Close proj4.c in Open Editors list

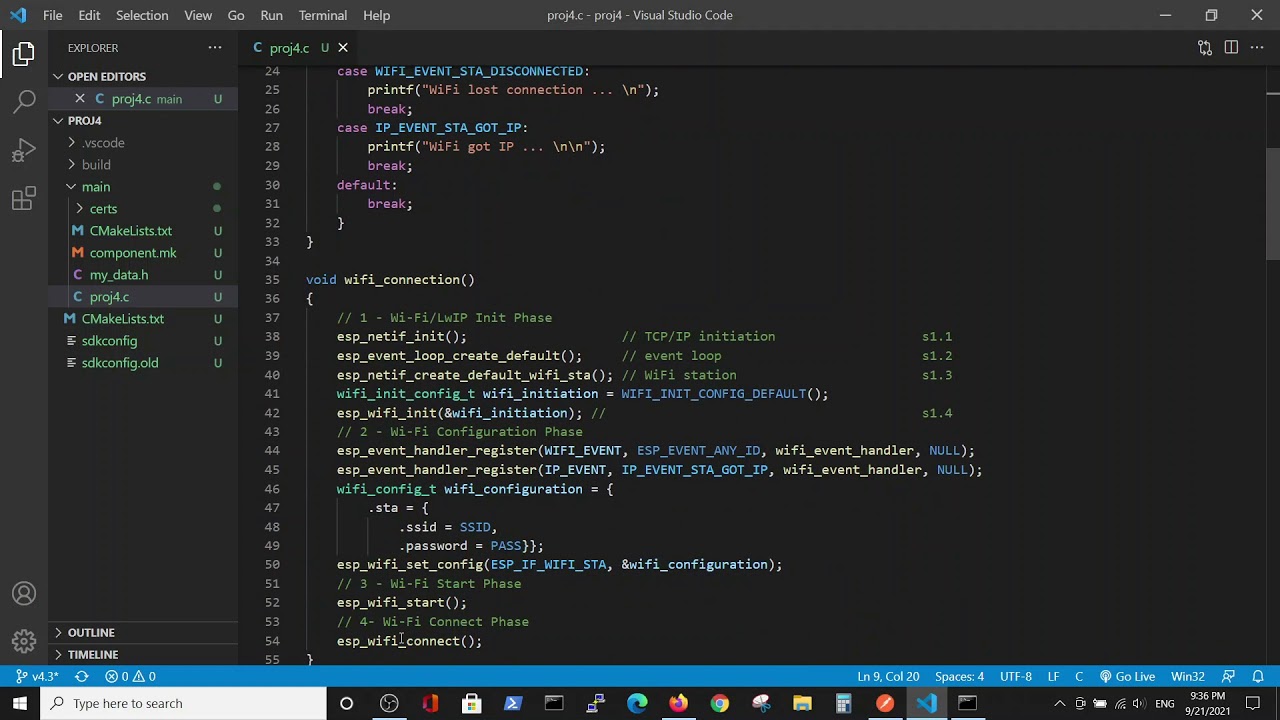coord(80,98)
